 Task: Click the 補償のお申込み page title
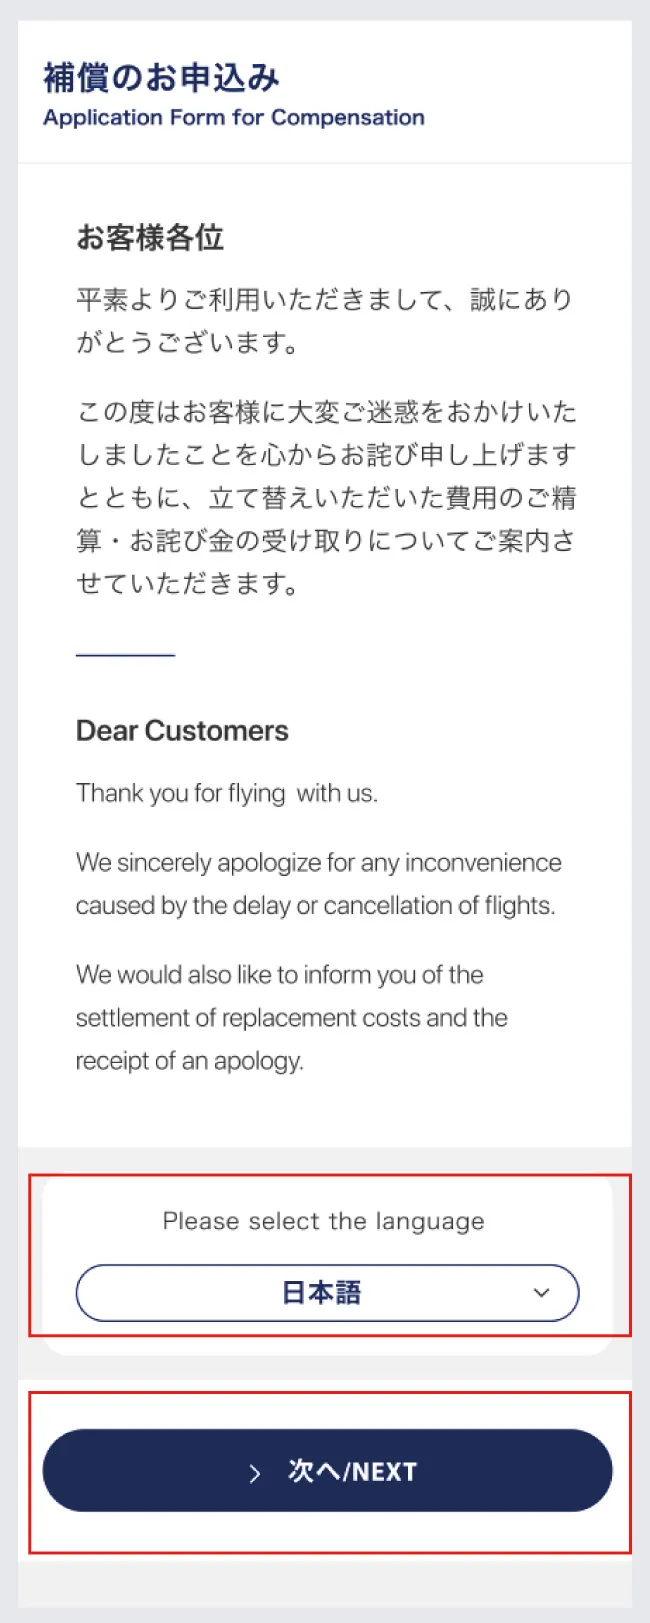tap(161, 78)
